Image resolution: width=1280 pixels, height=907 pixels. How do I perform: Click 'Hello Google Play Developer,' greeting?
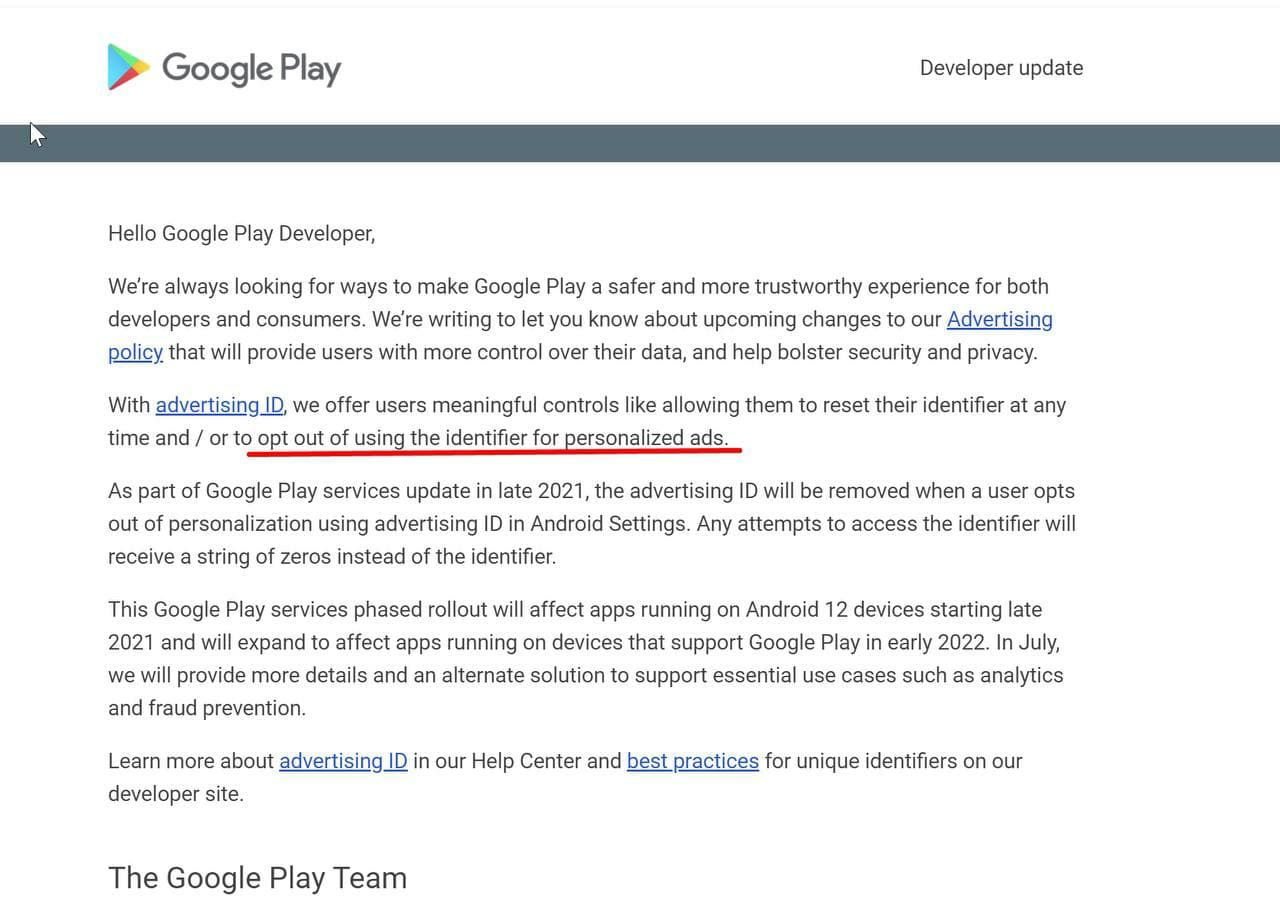[242, 234]
